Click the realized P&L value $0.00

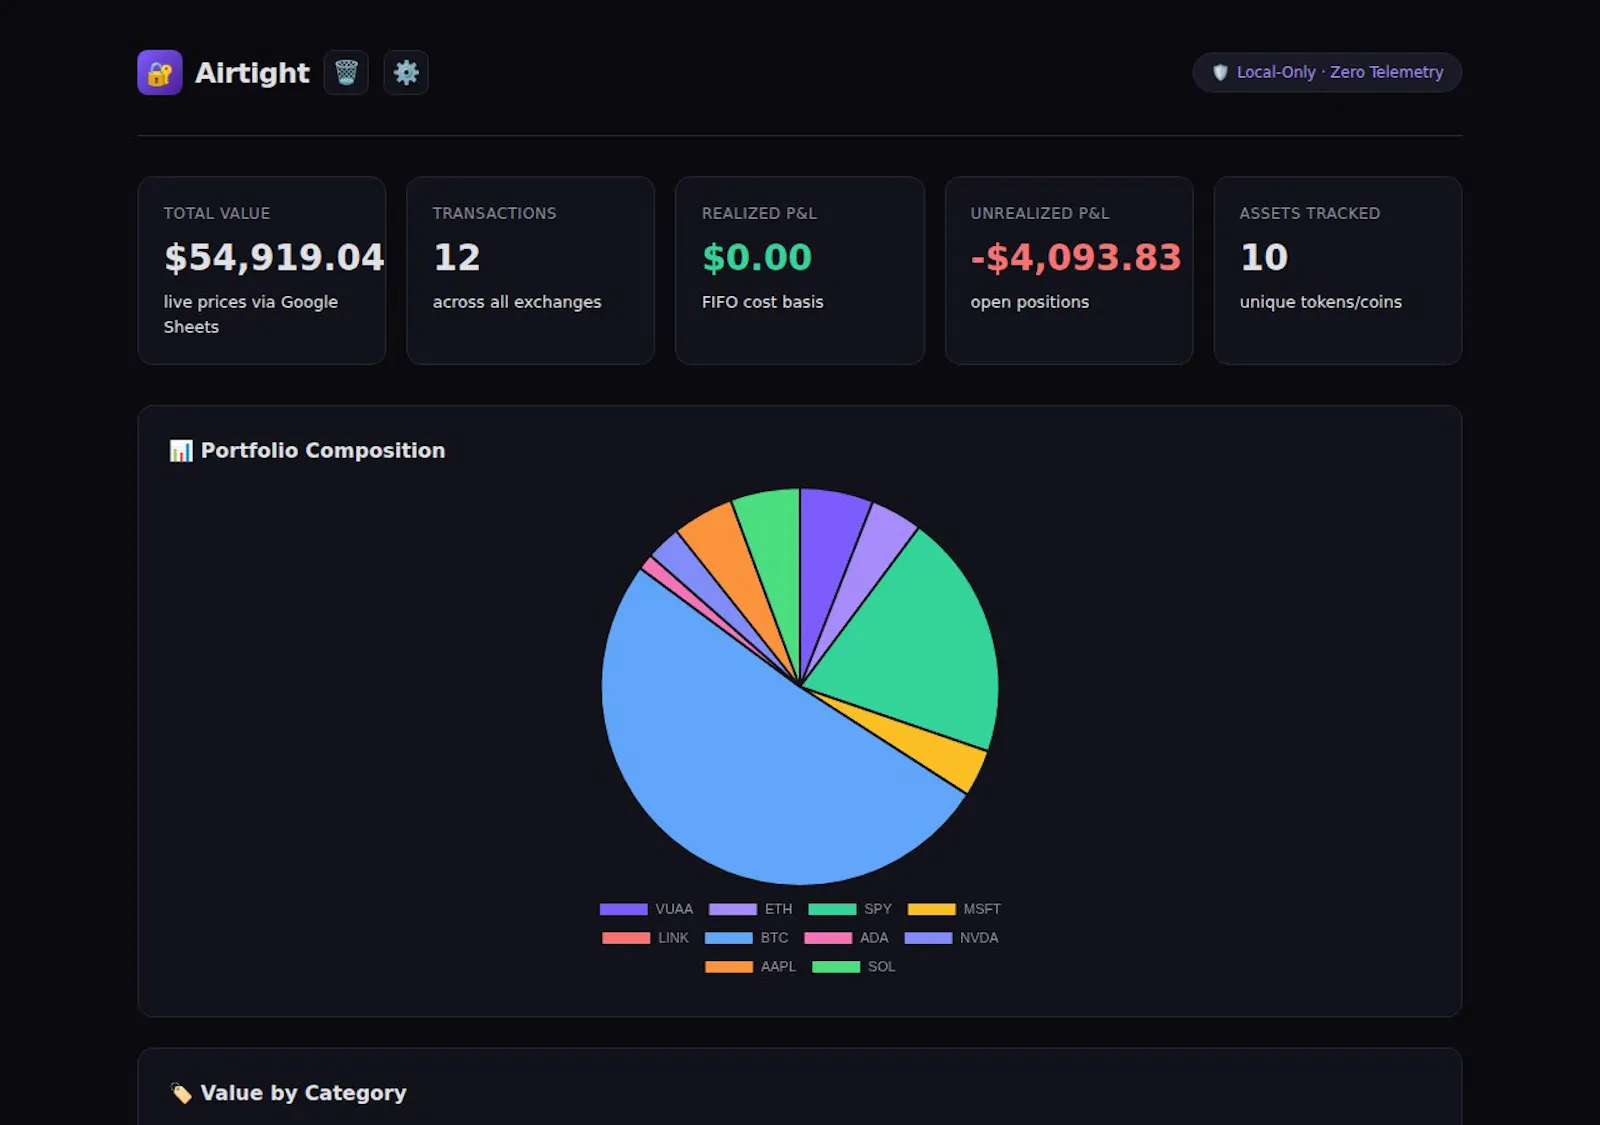coord(757,258)
